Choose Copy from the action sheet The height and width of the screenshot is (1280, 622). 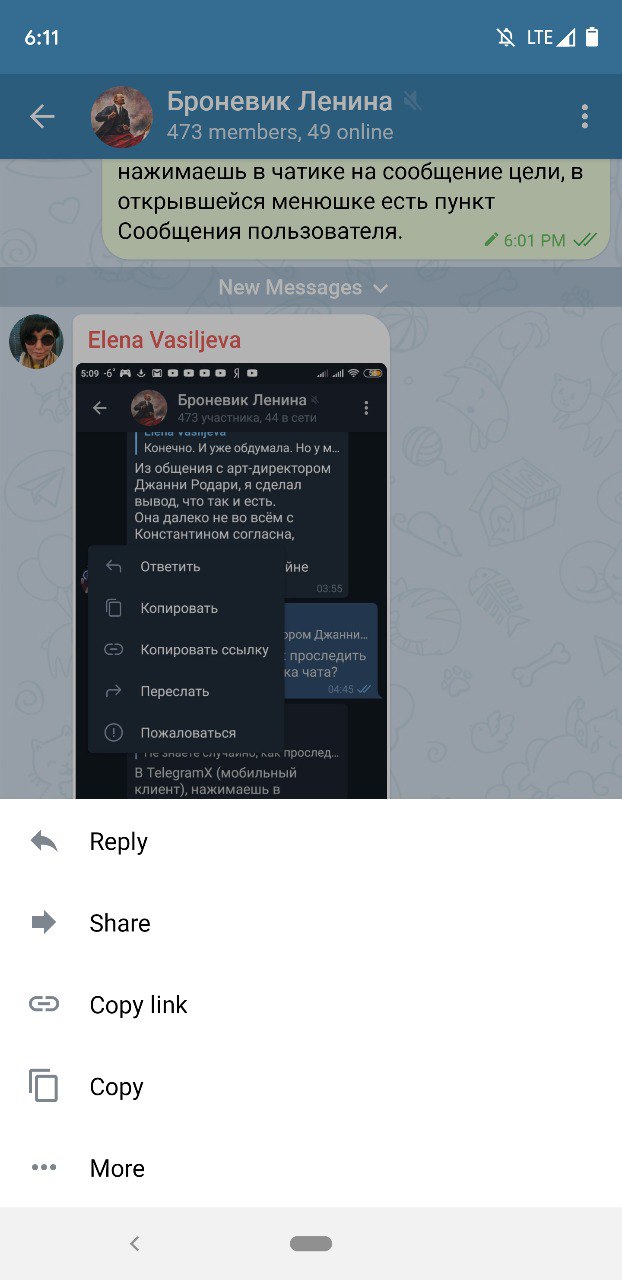click(311, 1086)
